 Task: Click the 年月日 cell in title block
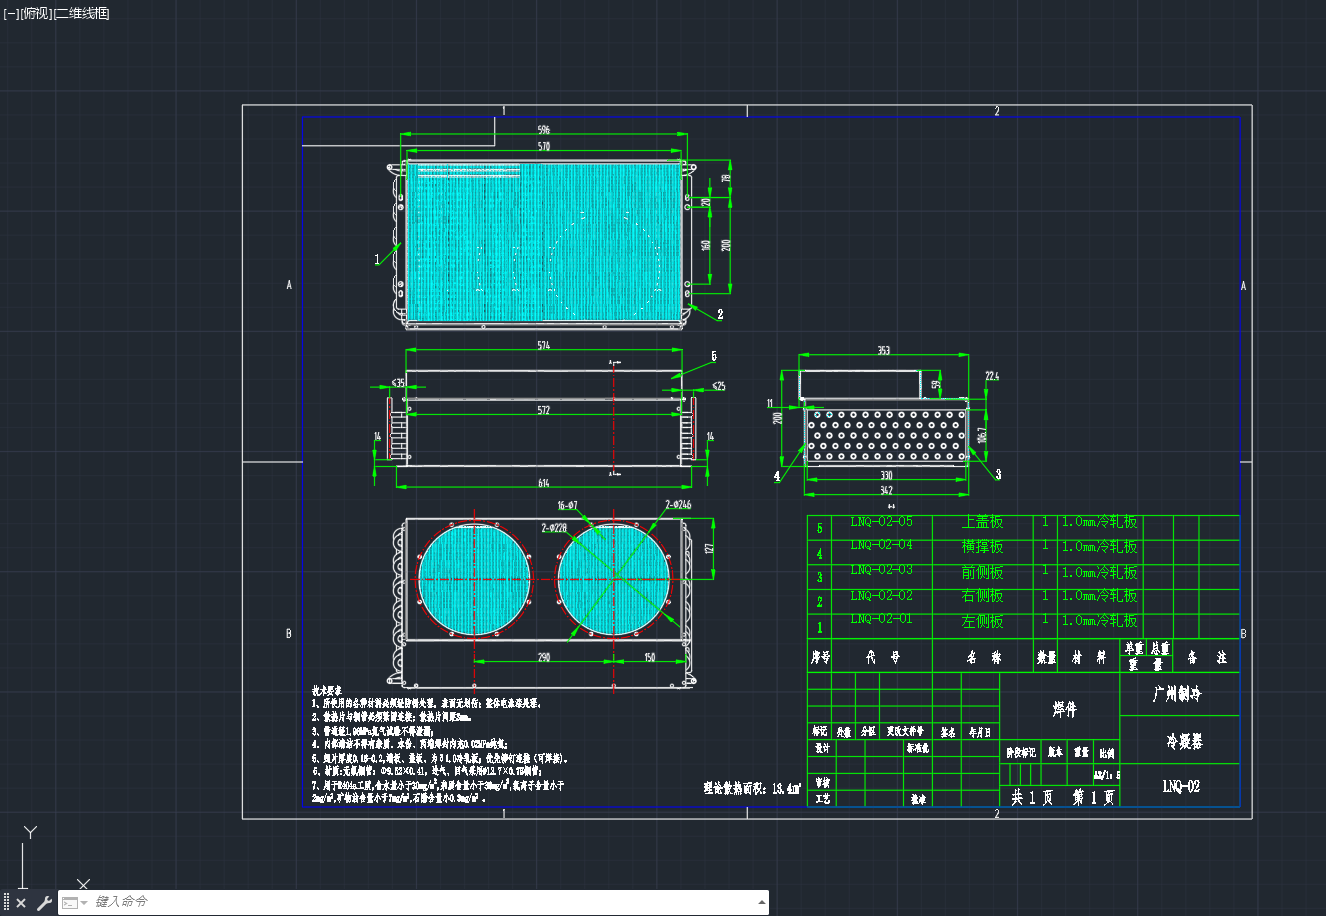pos(980,732)
